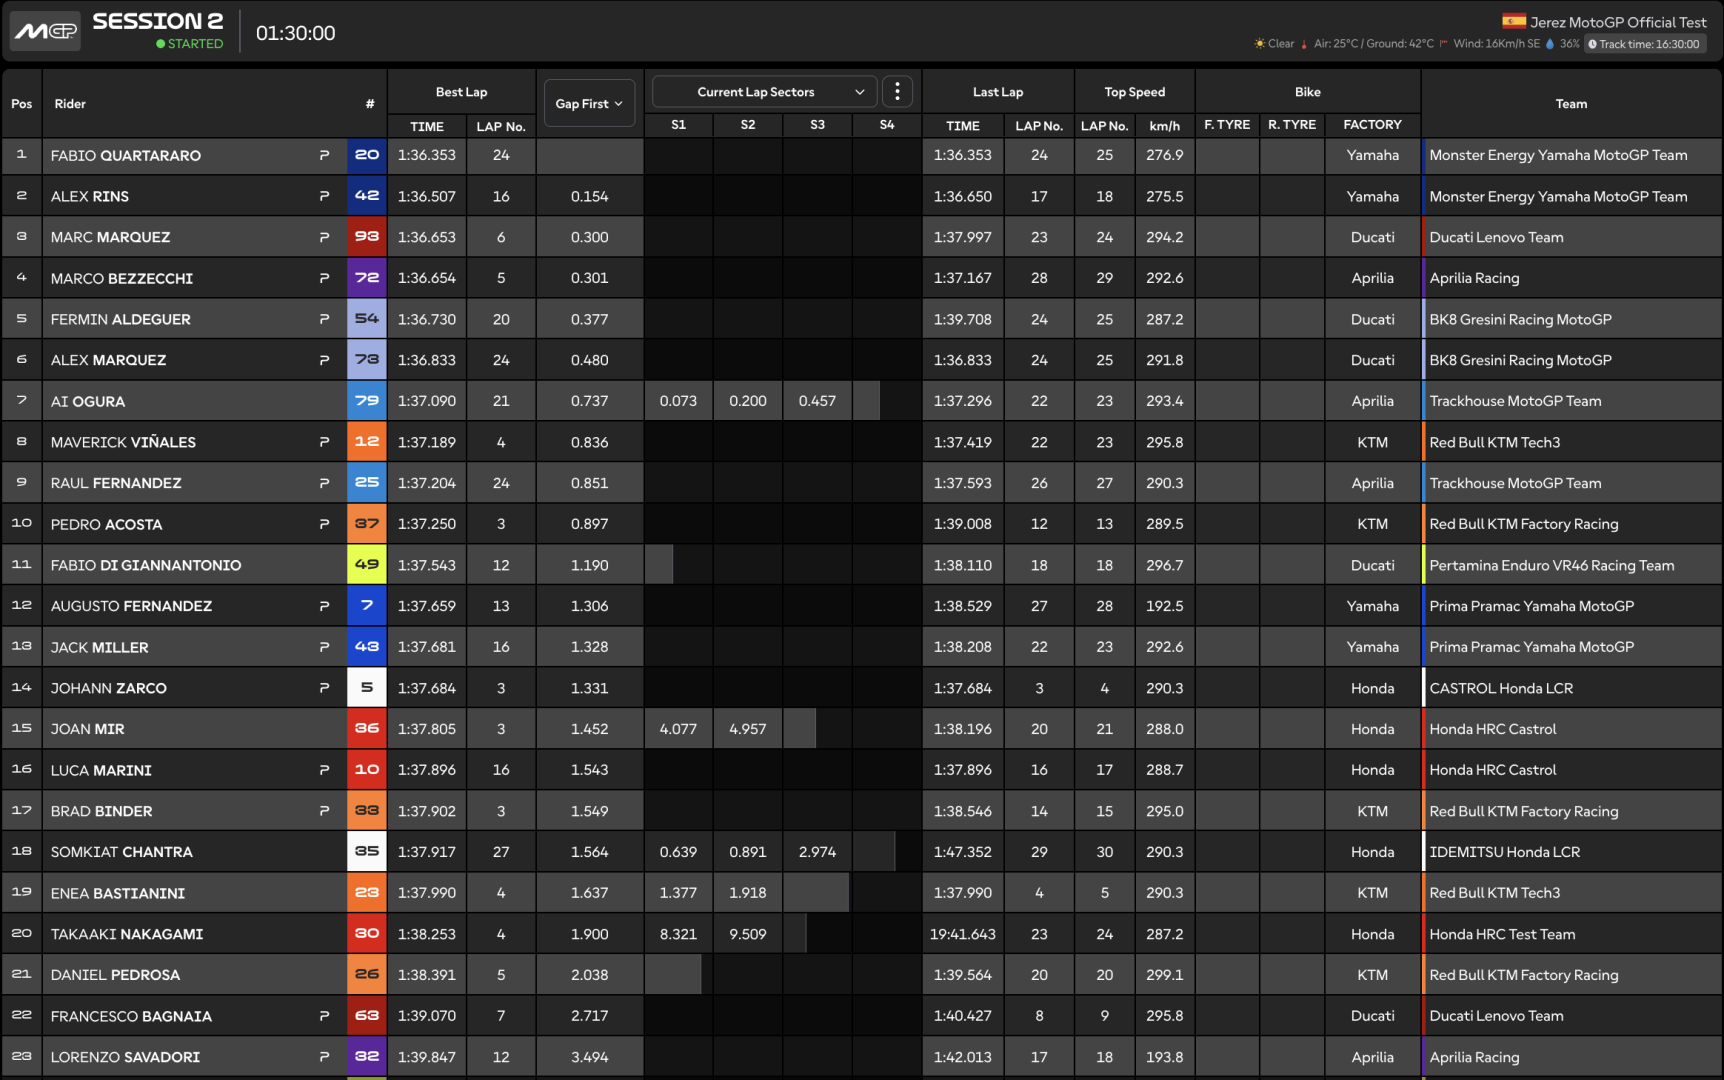Click yellow number 49 badge for Di Giannantonio
Screen dimensions: 1724x1080
click(x=367, y=565)
